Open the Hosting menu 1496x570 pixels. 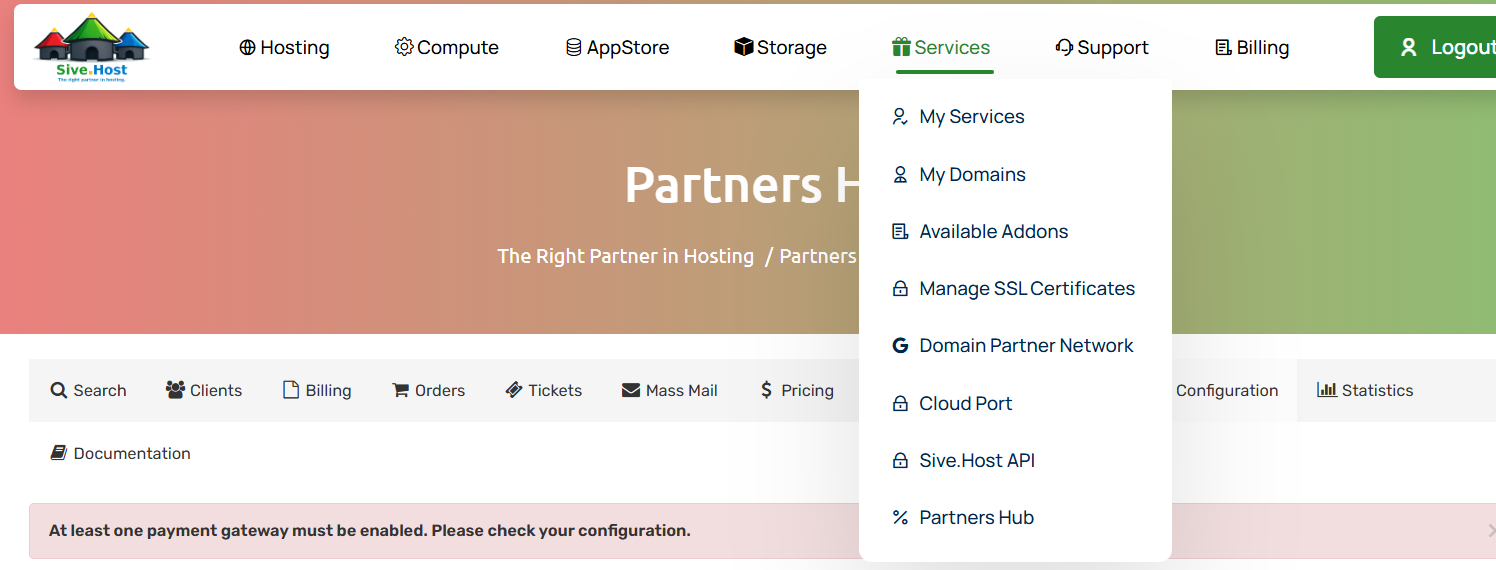[285, 47]
